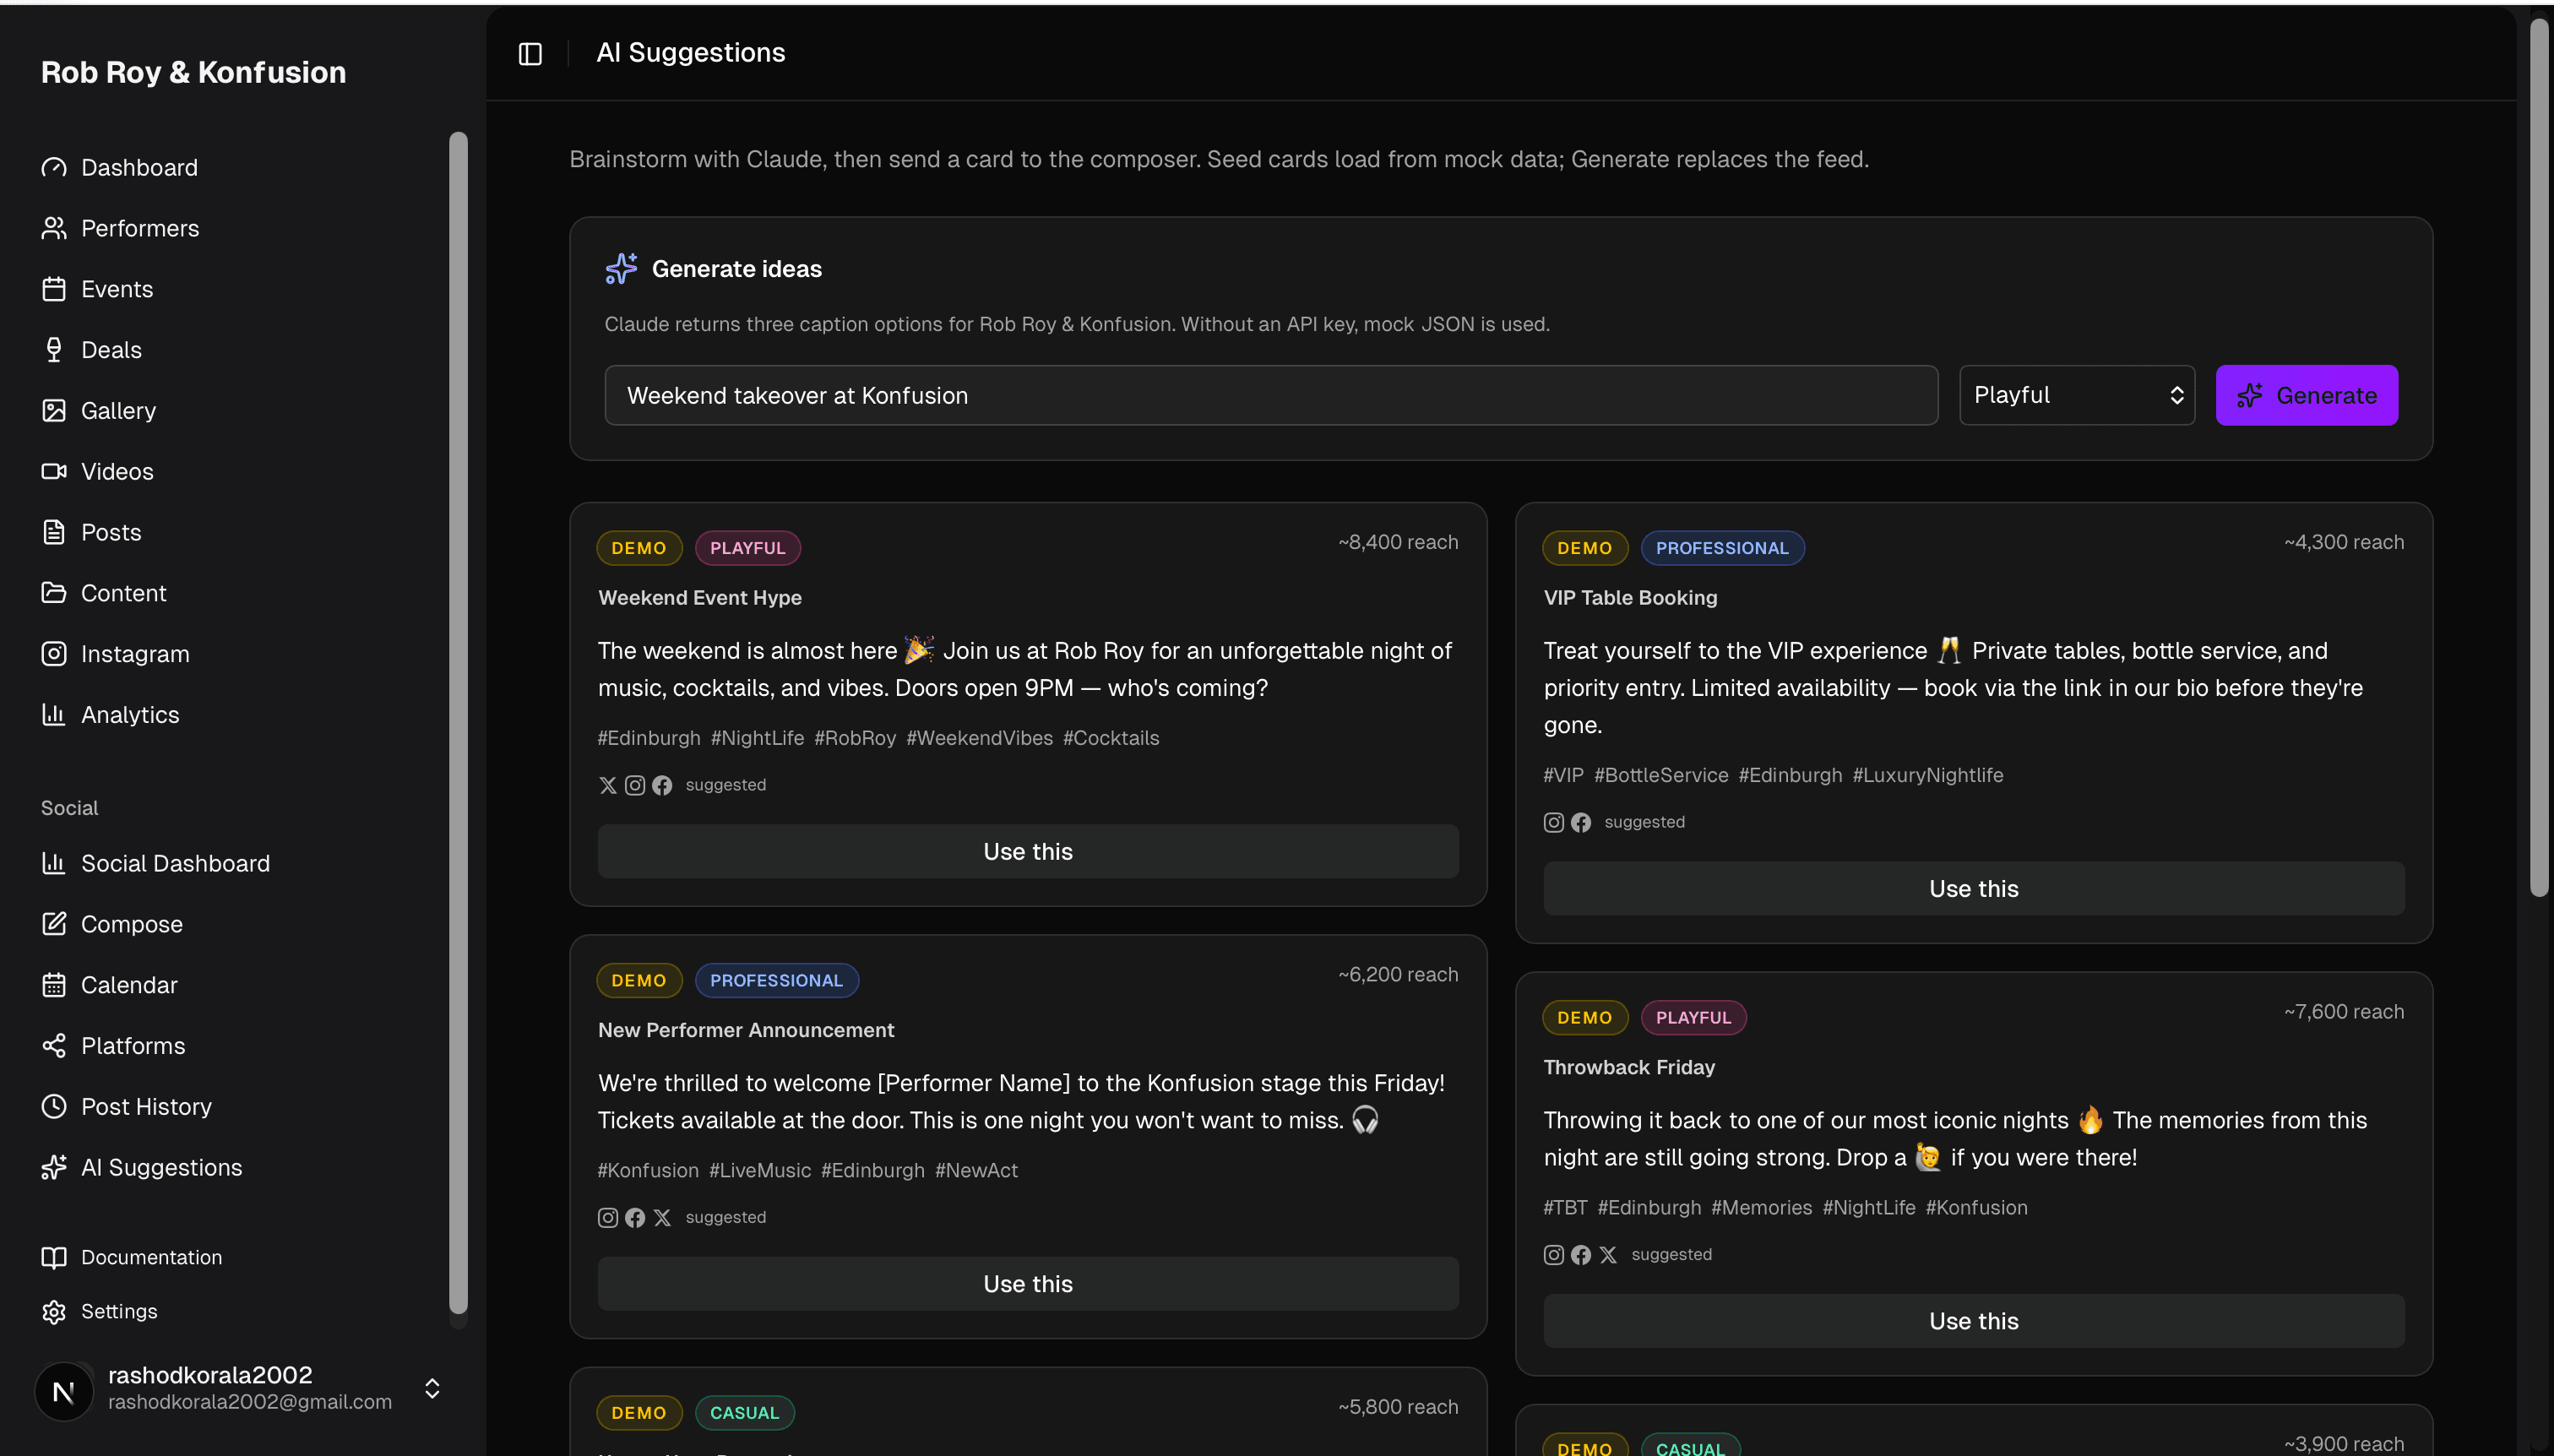Toggle the sidebar collapse button near AI Suggestions header
Image resolution: width=2554 pixels, height=1456 pixels.
tap(529, 53)
